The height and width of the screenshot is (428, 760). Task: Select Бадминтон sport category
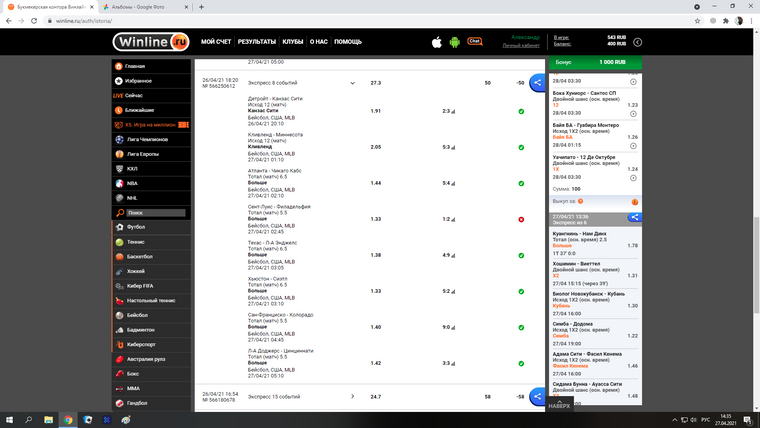[151, 330]
